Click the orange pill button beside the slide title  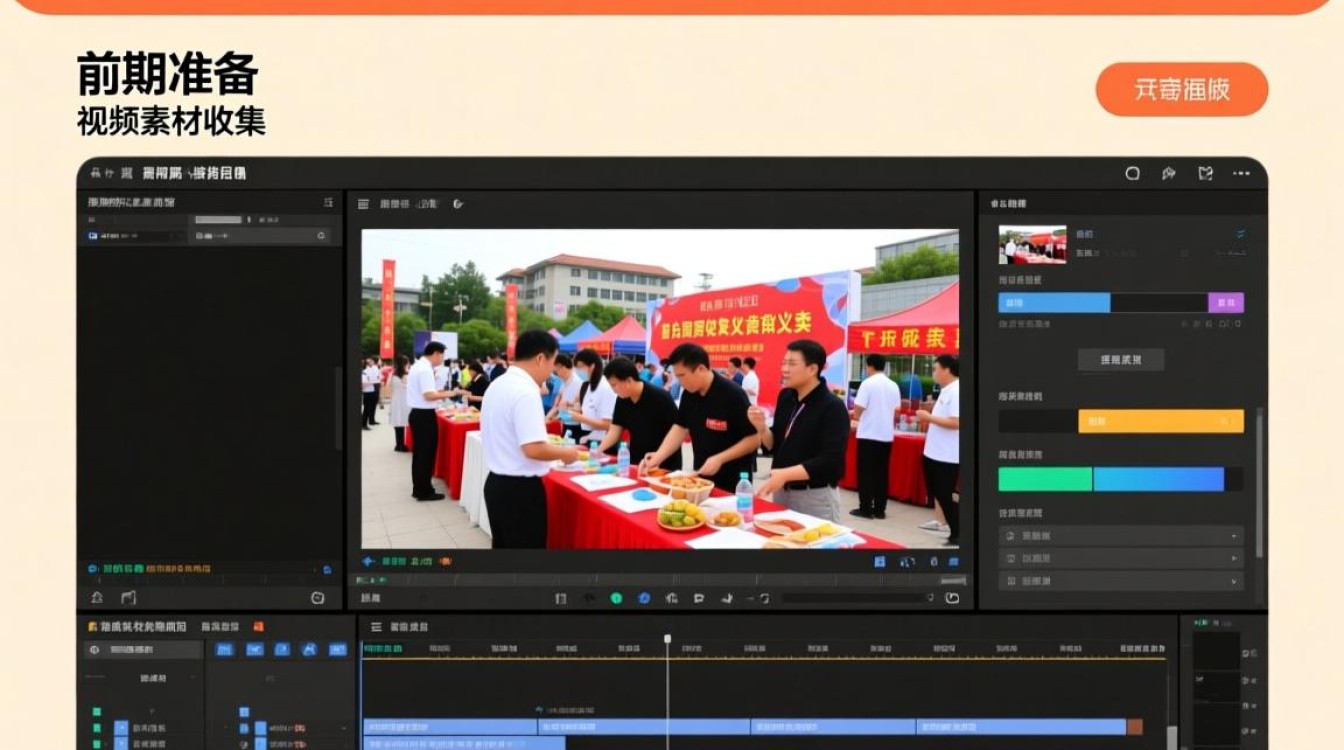[1182, 90]
